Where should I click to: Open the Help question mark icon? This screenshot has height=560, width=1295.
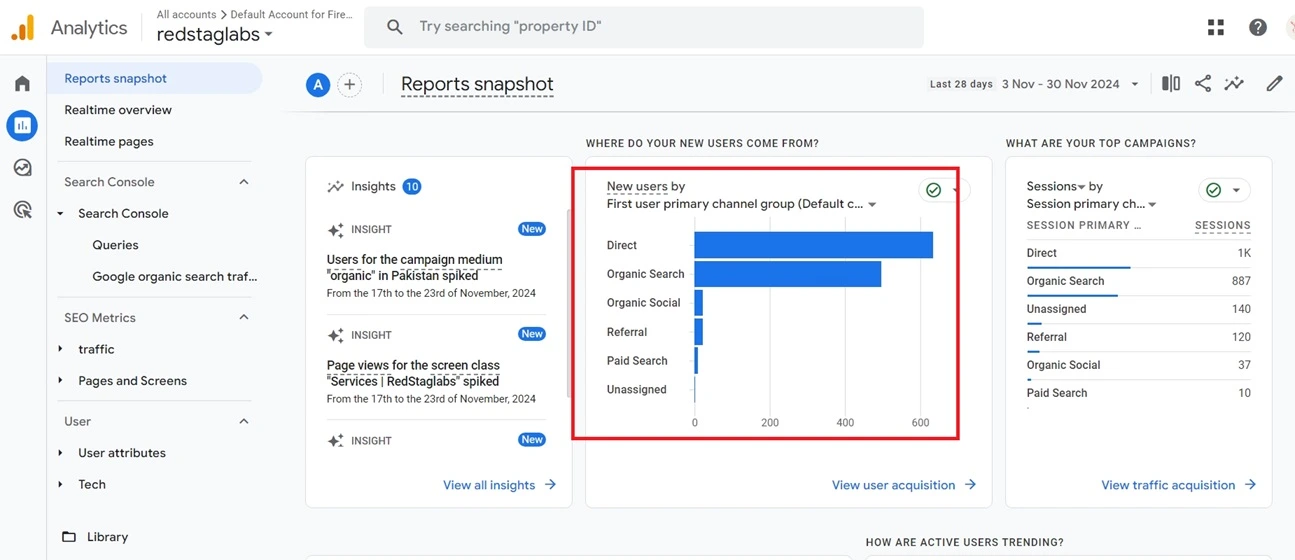click(x=1258, y=27)
